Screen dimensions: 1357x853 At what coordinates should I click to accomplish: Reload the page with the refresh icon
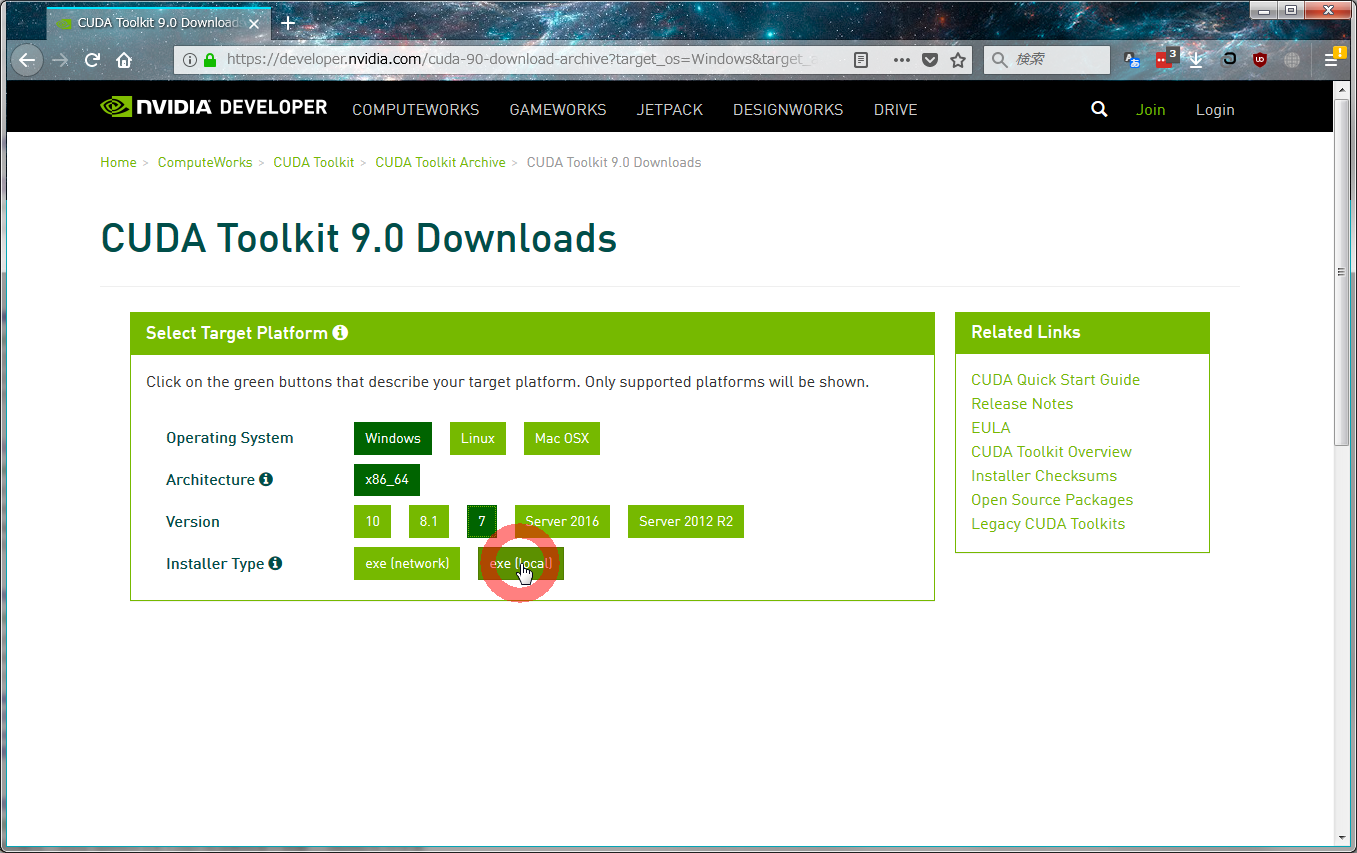click(92, 60)
